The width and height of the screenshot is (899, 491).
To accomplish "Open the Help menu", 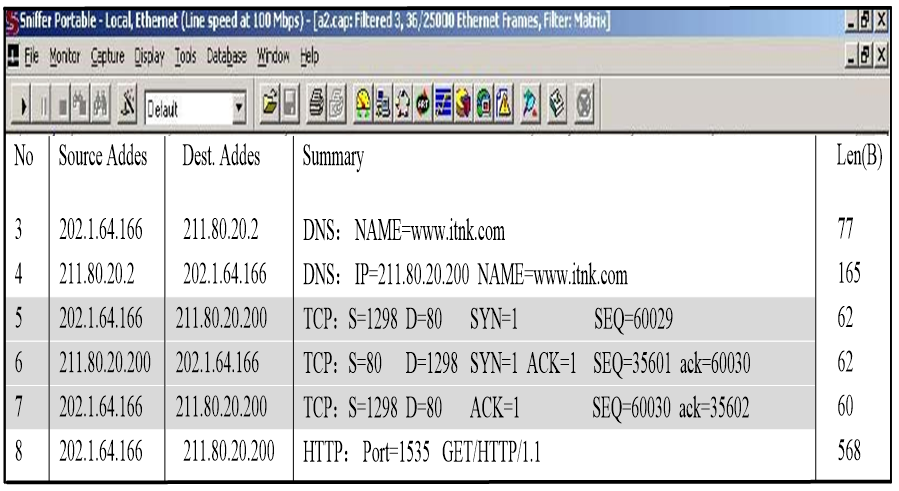I will coord(310,56).
